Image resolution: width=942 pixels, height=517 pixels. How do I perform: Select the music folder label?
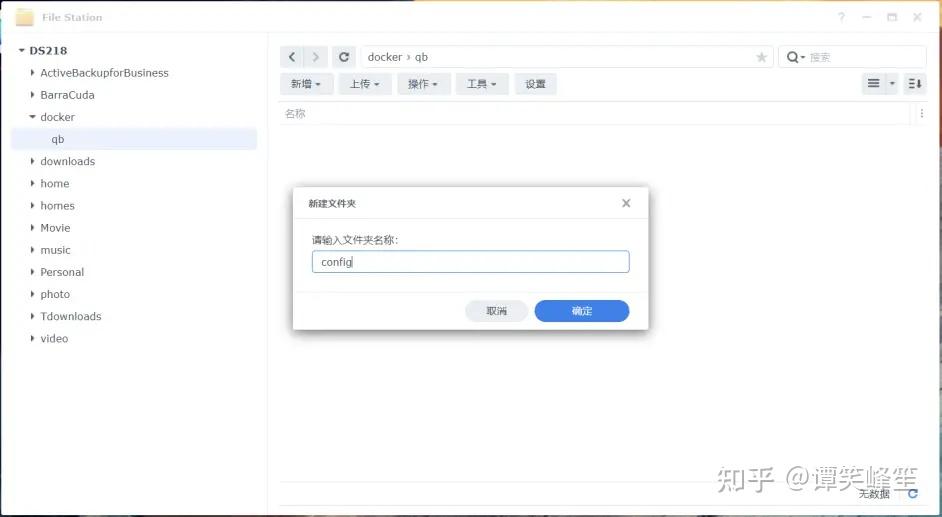click(x=55, y=250)
